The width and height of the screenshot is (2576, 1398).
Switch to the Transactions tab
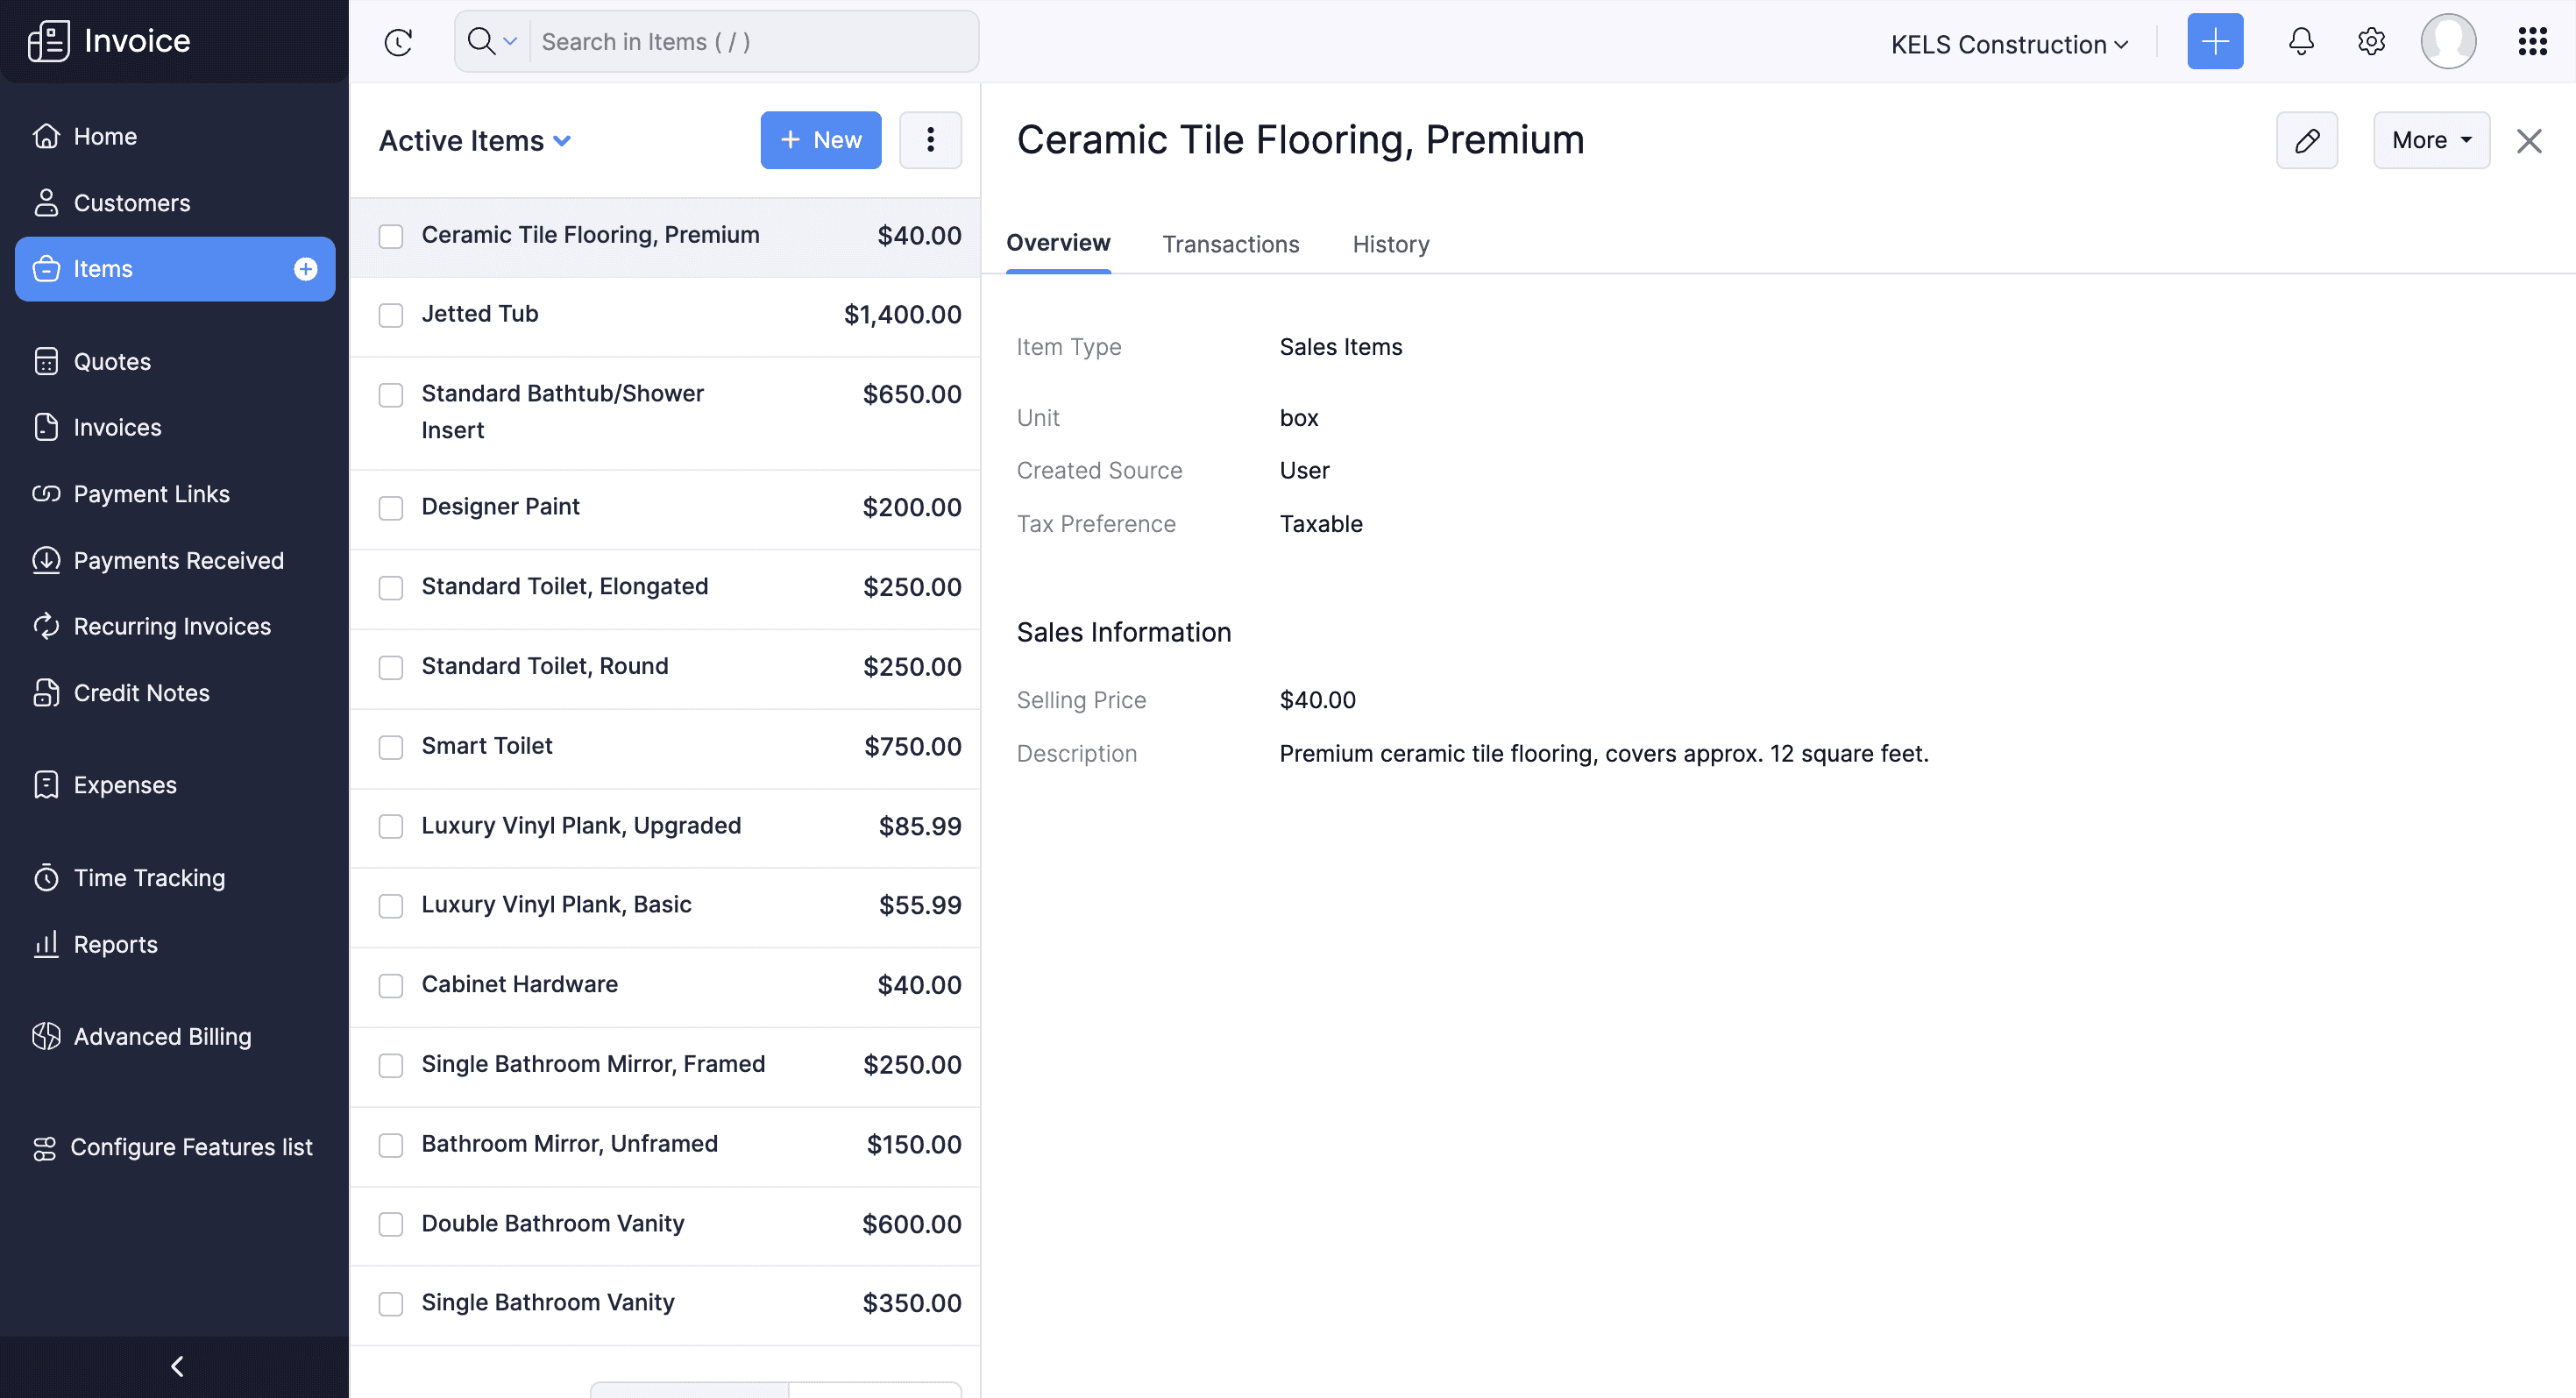(1230, 244)
